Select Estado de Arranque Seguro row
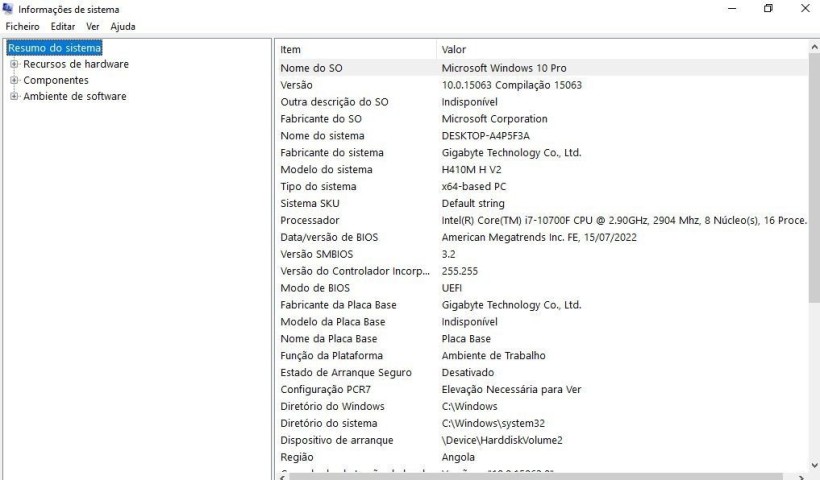Screen dimensions: 820x480 (542, 372)
